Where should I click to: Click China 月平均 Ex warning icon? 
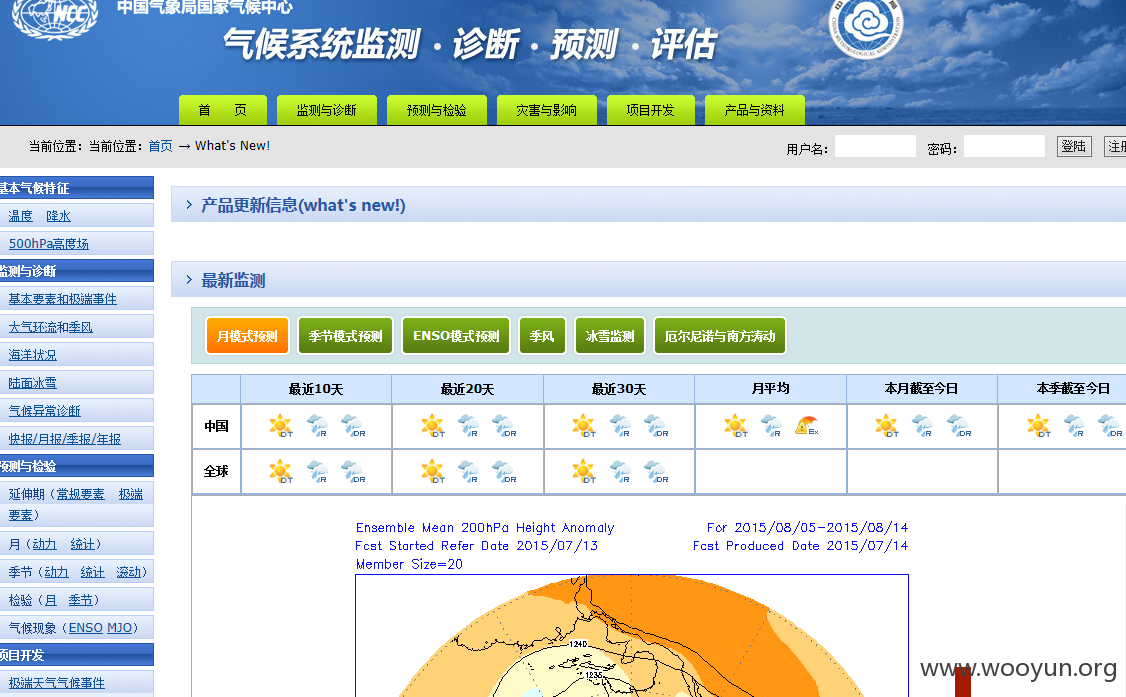(x=807, y=426)
